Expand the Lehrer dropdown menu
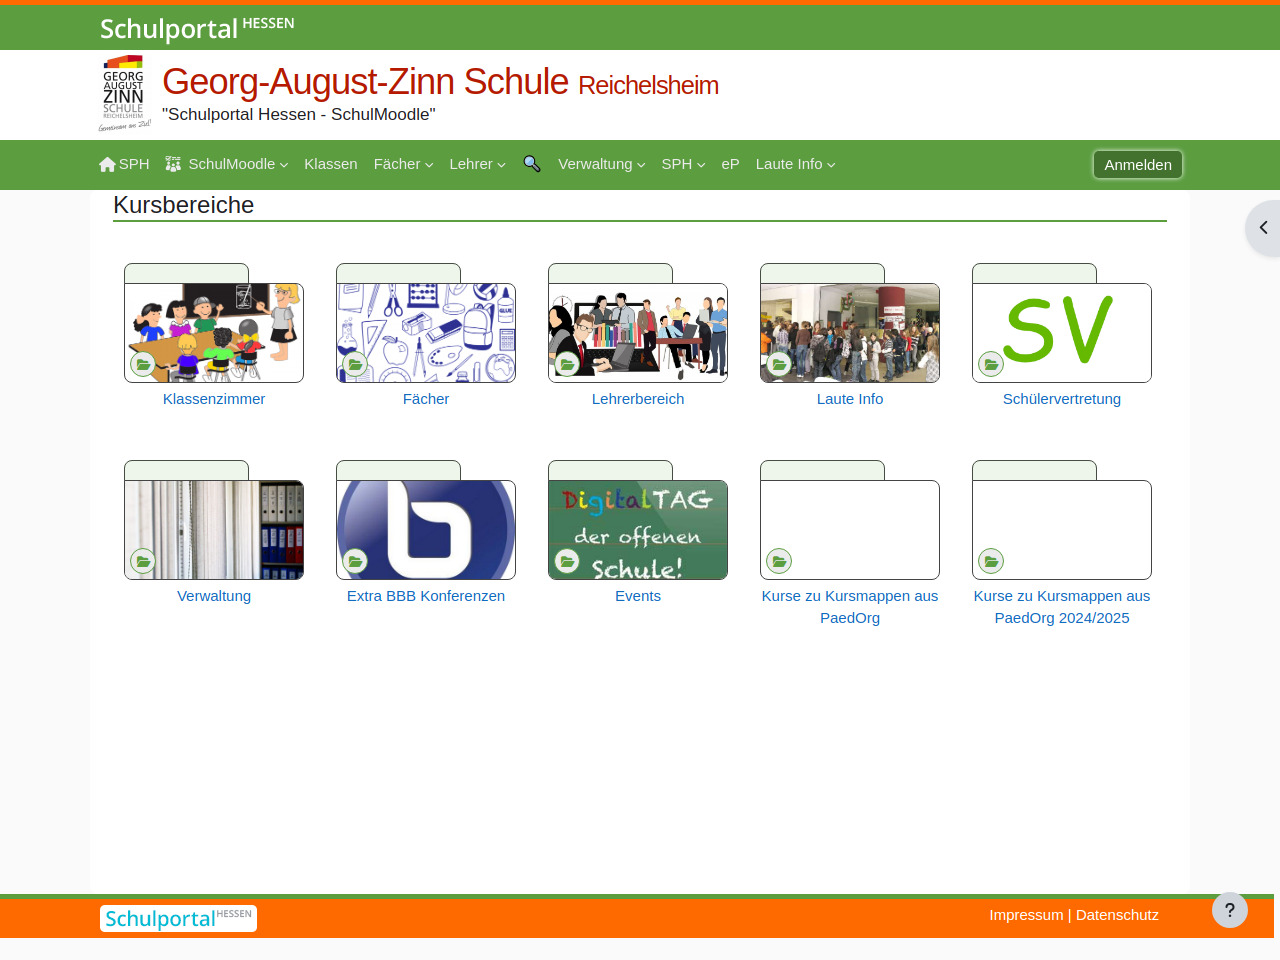This screenshot has width=1280, height=960. pyautogui.click(x=477, y=164)
